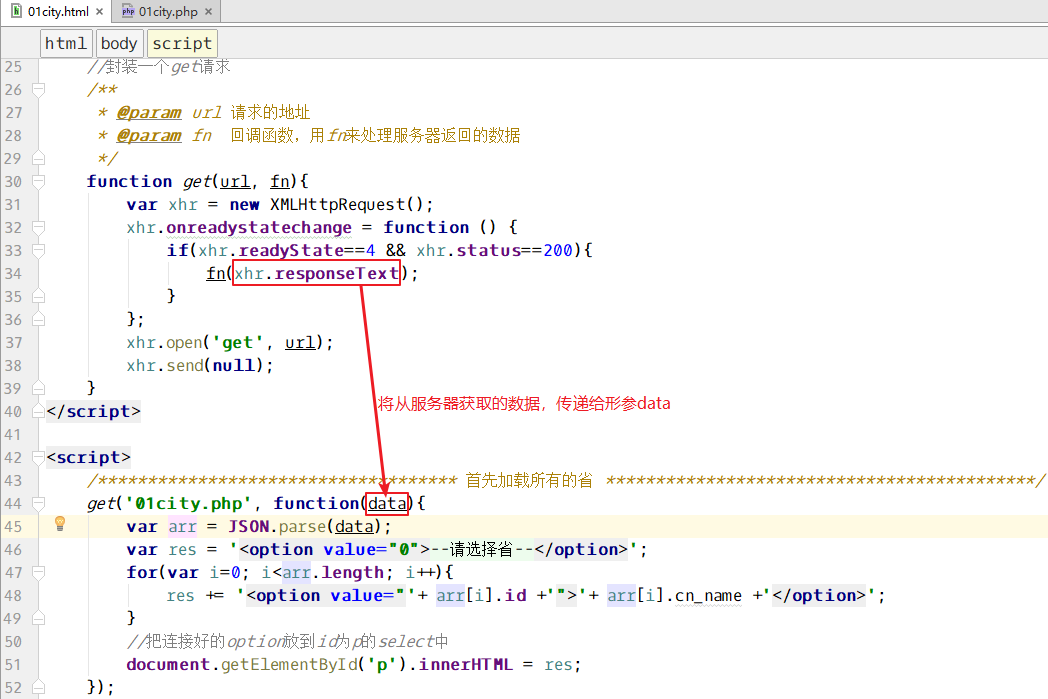Click line number 31 in the gutter
Screen dimensions: 1048x699
pyautogui.click(x=13, y=204)
